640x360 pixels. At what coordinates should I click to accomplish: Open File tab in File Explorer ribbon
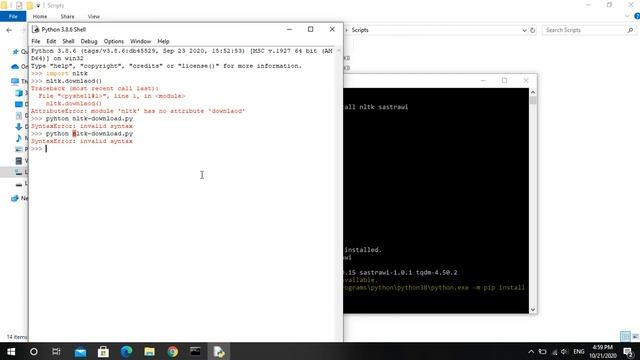coord(13,16)
